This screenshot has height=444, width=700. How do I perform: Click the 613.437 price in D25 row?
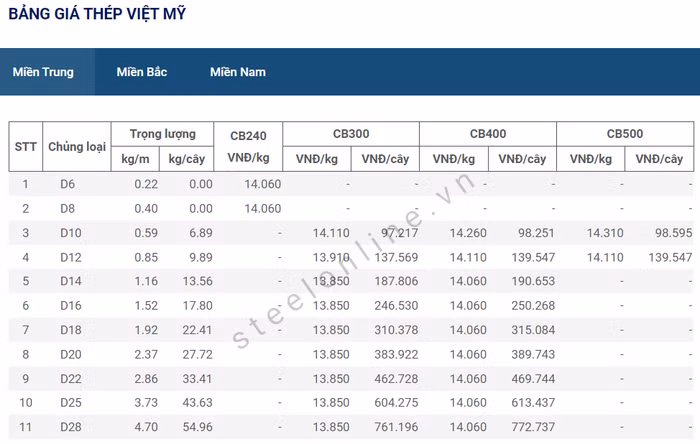[x=526, y=402]
